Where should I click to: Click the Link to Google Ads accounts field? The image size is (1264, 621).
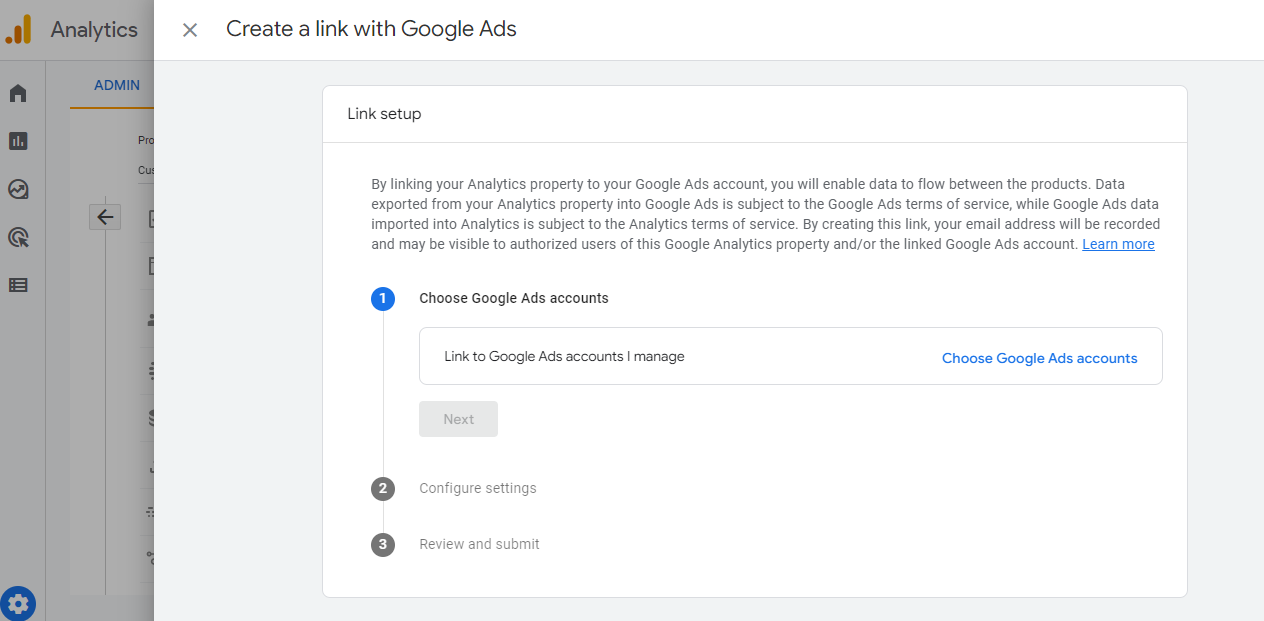pos(565,356)
